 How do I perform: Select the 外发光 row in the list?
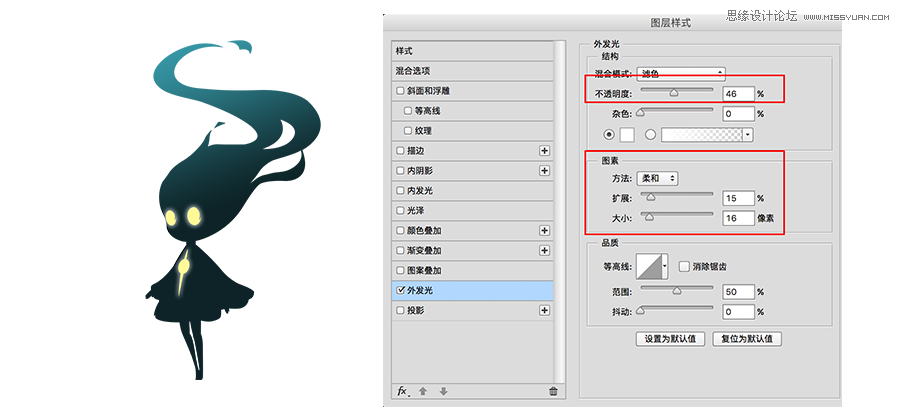point(472,290)
